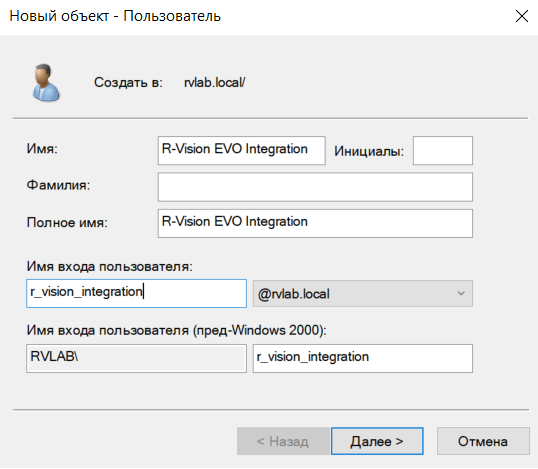This screenshot has width=538, height=469.
Task: Click the Полное имя: label
Action: pyautogui.click(x=67, y=223)
